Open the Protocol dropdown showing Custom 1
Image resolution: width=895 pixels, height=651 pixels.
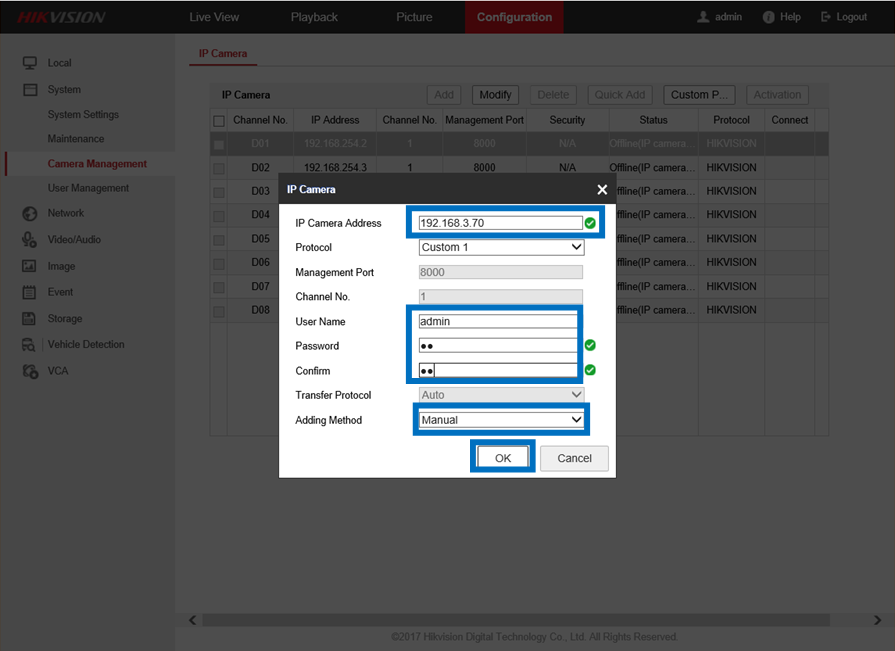501,247
